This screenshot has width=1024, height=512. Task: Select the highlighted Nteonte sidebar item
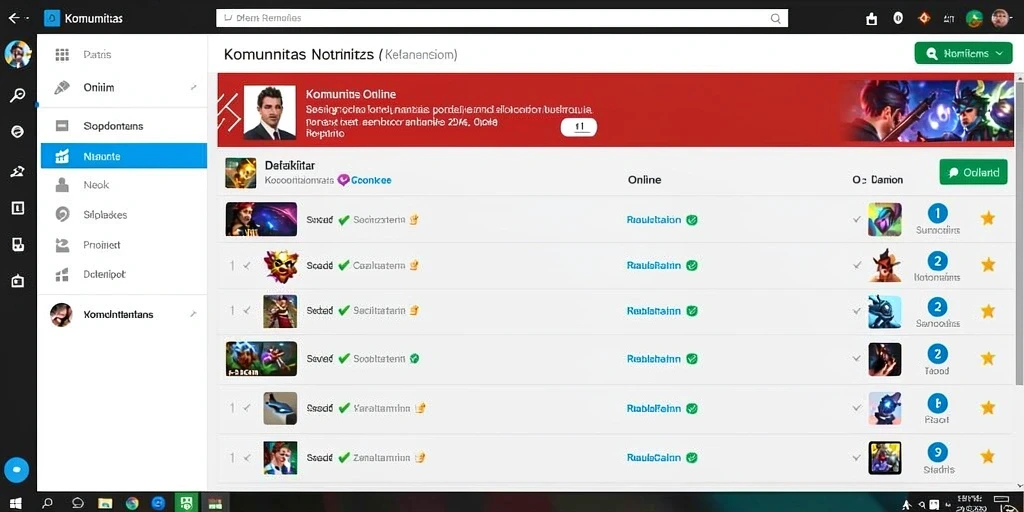pos(123,156)
